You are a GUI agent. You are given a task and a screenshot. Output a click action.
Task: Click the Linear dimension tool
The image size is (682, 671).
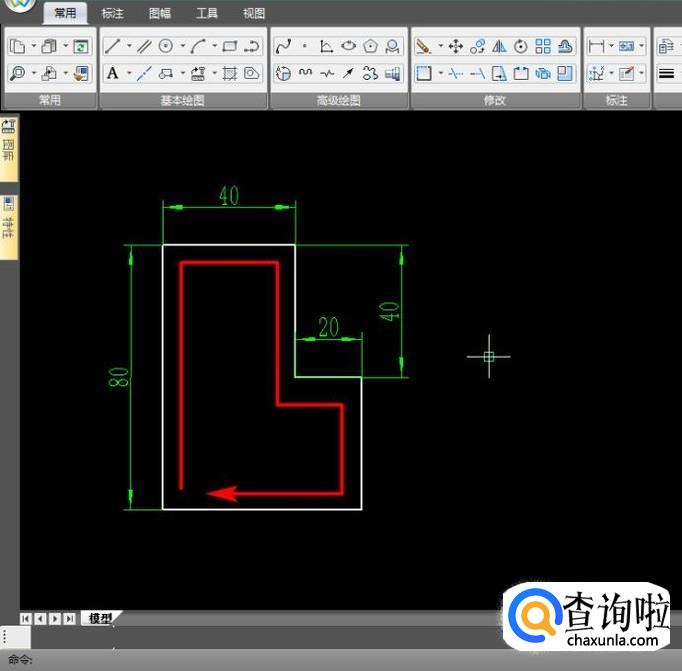[597, 46]
